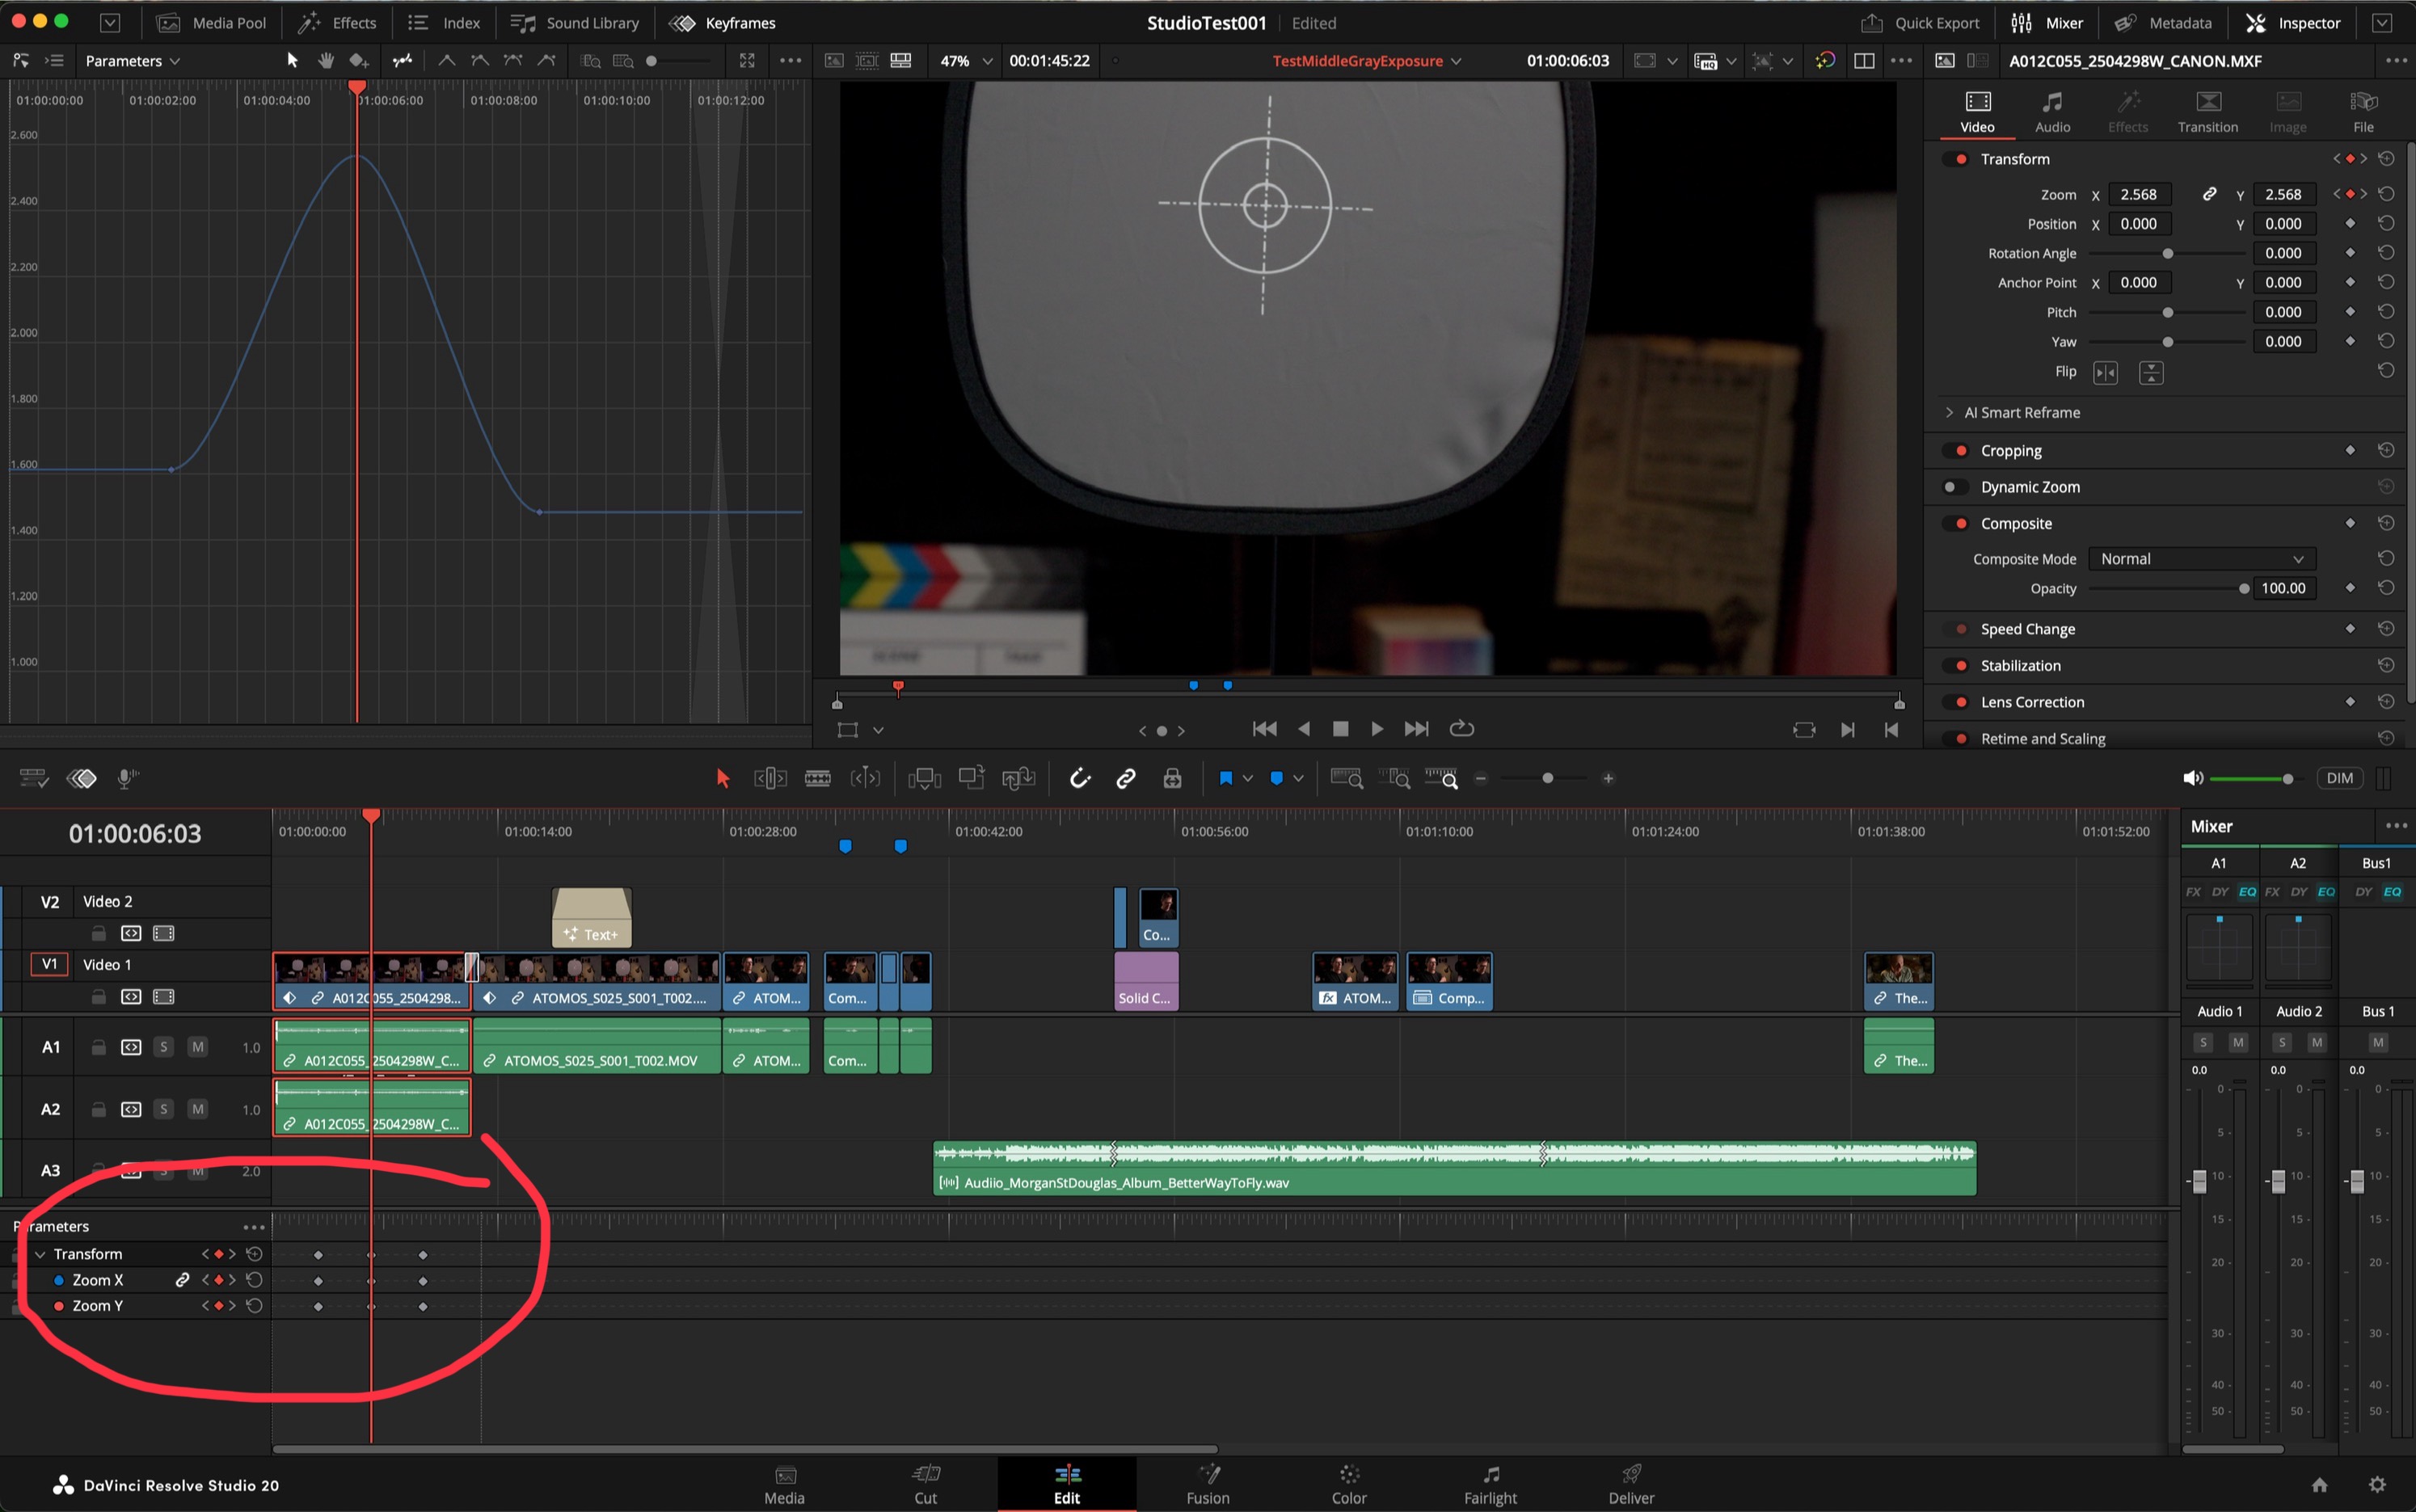This screenshot has height=1512, width=2416.
Task: Select the Text+ clip on Video 2
Action: pyautogui.click(x=592, y=917)
